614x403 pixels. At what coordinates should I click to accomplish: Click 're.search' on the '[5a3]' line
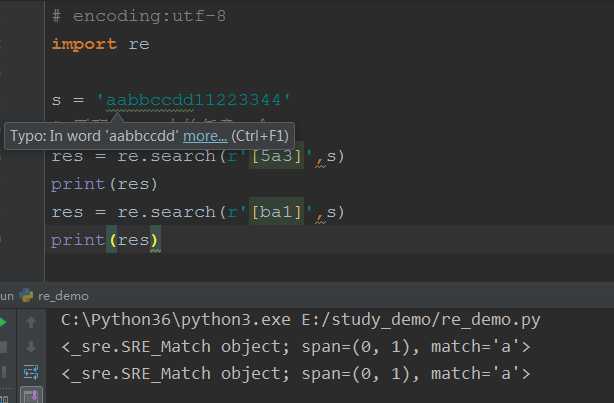point(166,156)
